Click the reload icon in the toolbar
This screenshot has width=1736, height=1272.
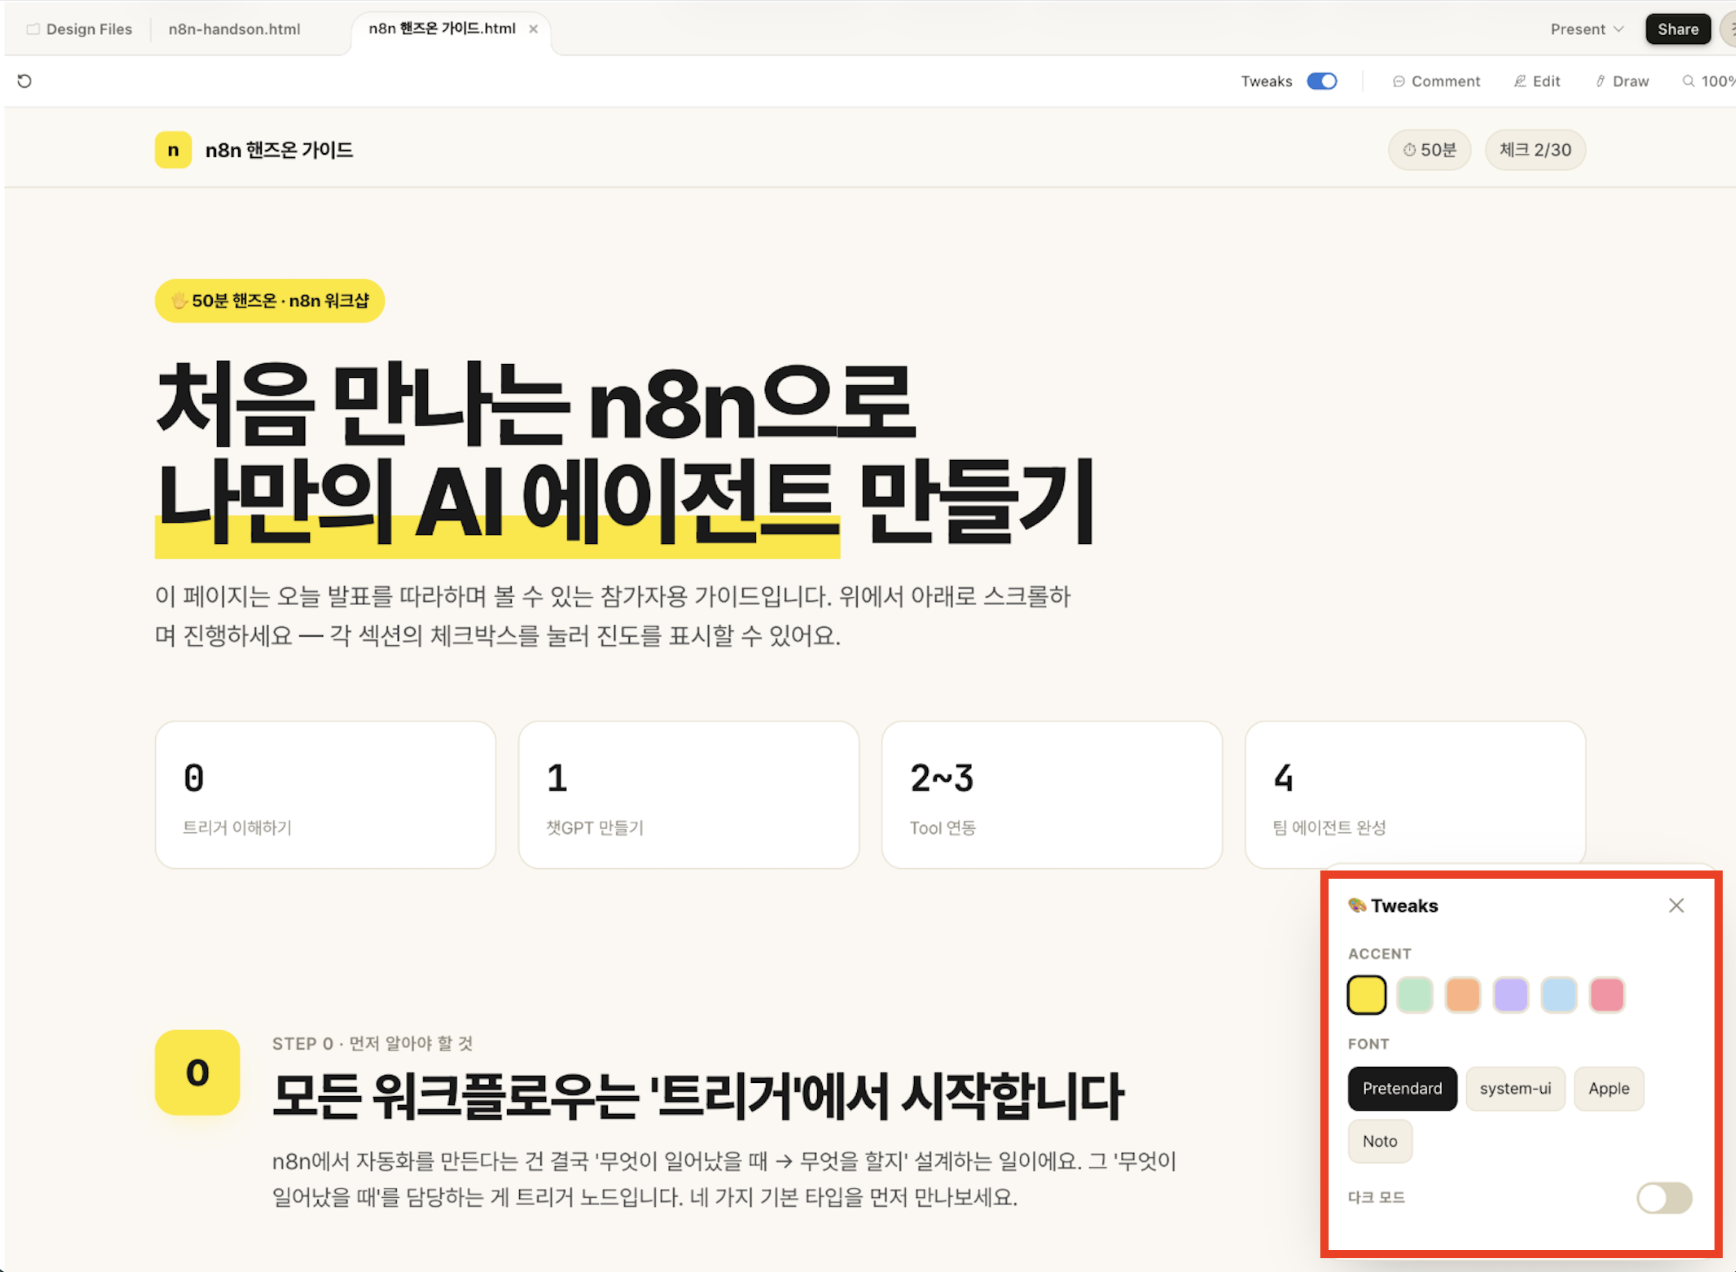25,81
